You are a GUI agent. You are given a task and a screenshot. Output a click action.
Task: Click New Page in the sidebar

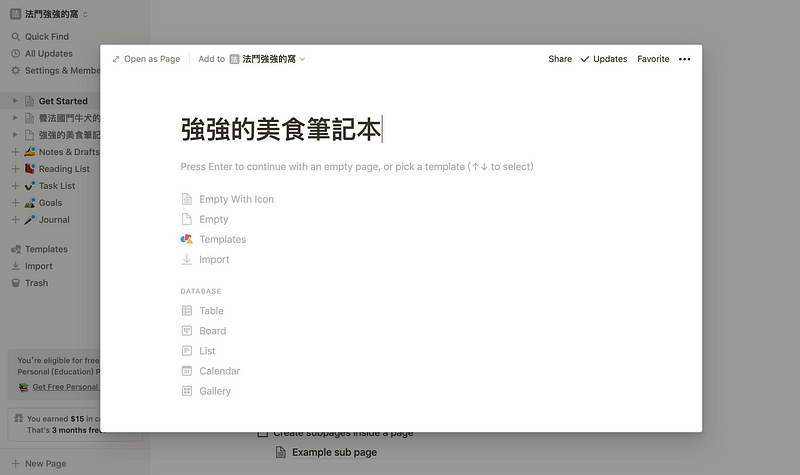(x=39, y=463)
